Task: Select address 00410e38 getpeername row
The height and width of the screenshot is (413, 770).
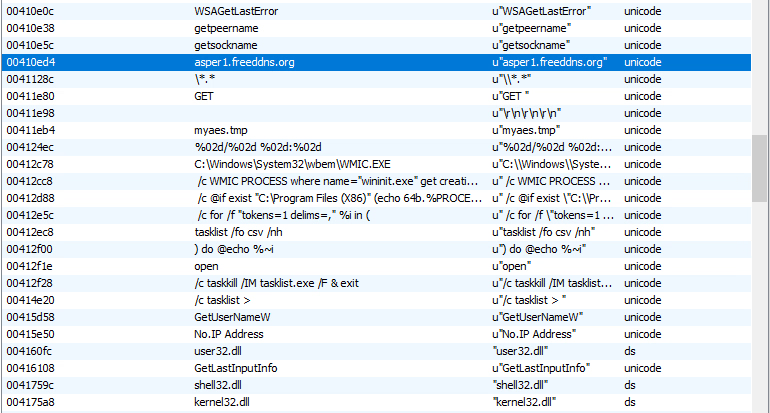Action: tap(376, 28)
